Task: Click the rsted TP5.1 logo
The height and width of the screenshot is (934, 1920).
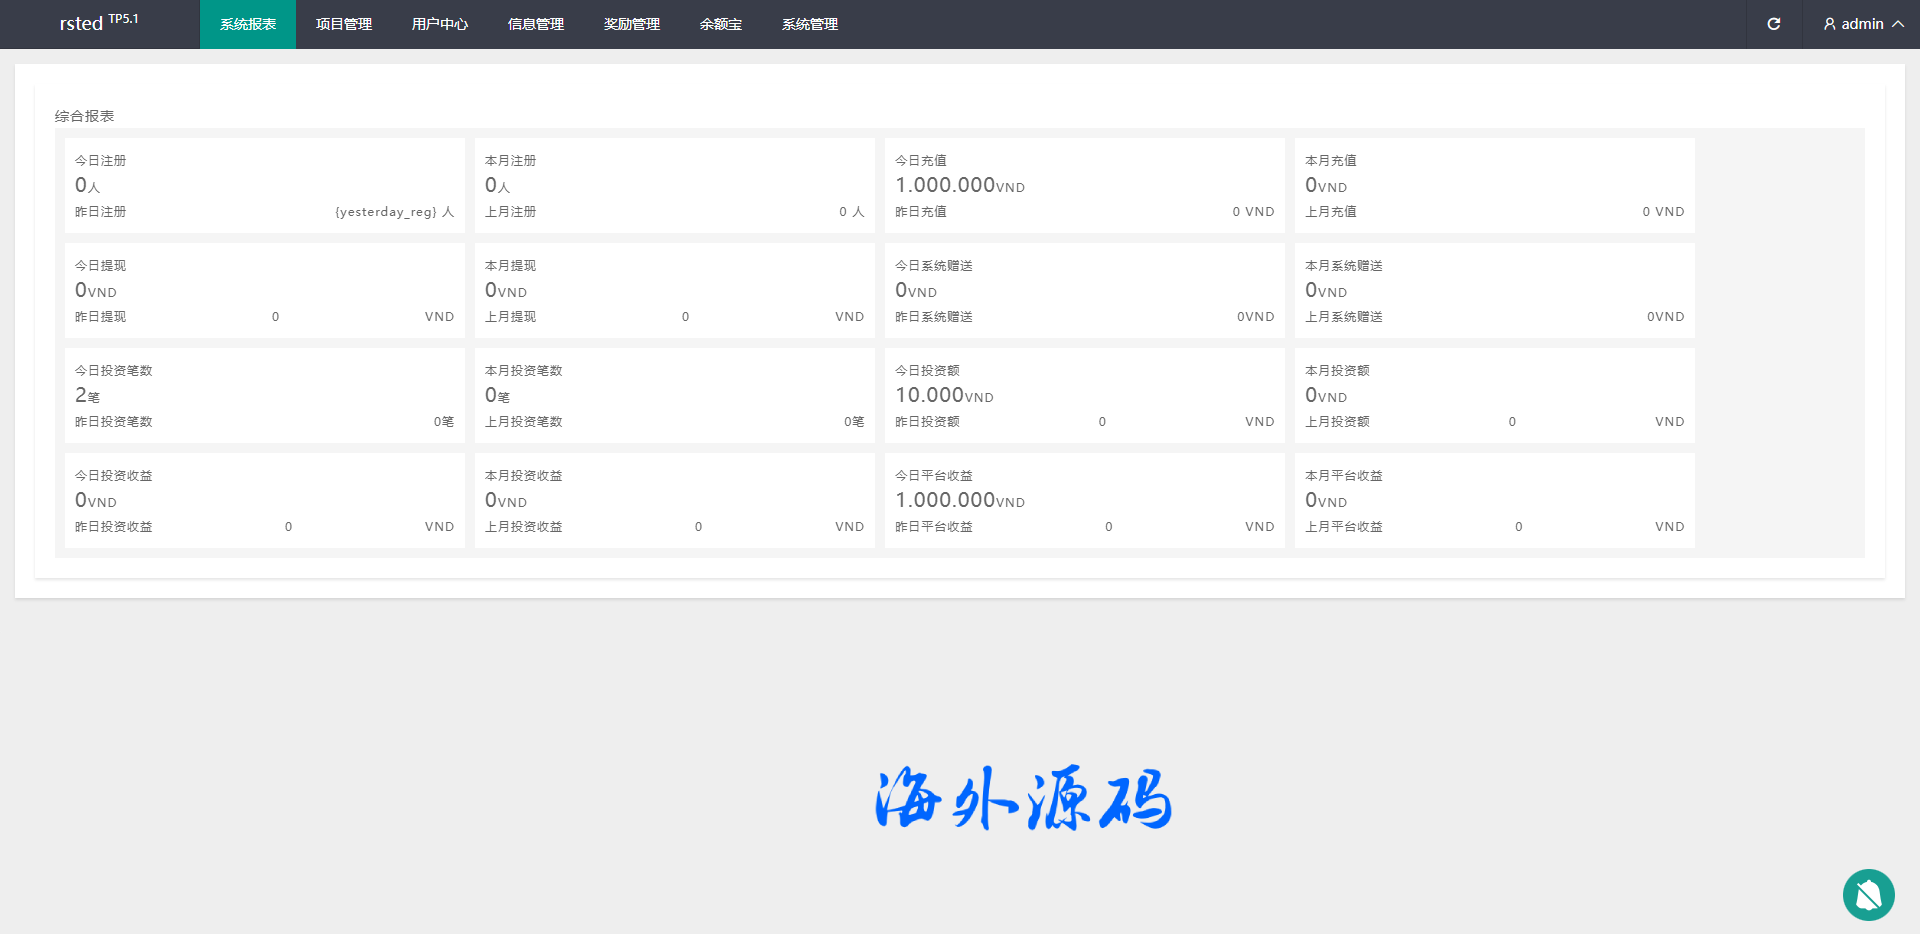Action: pyautogui.click(x=99, y=23)
